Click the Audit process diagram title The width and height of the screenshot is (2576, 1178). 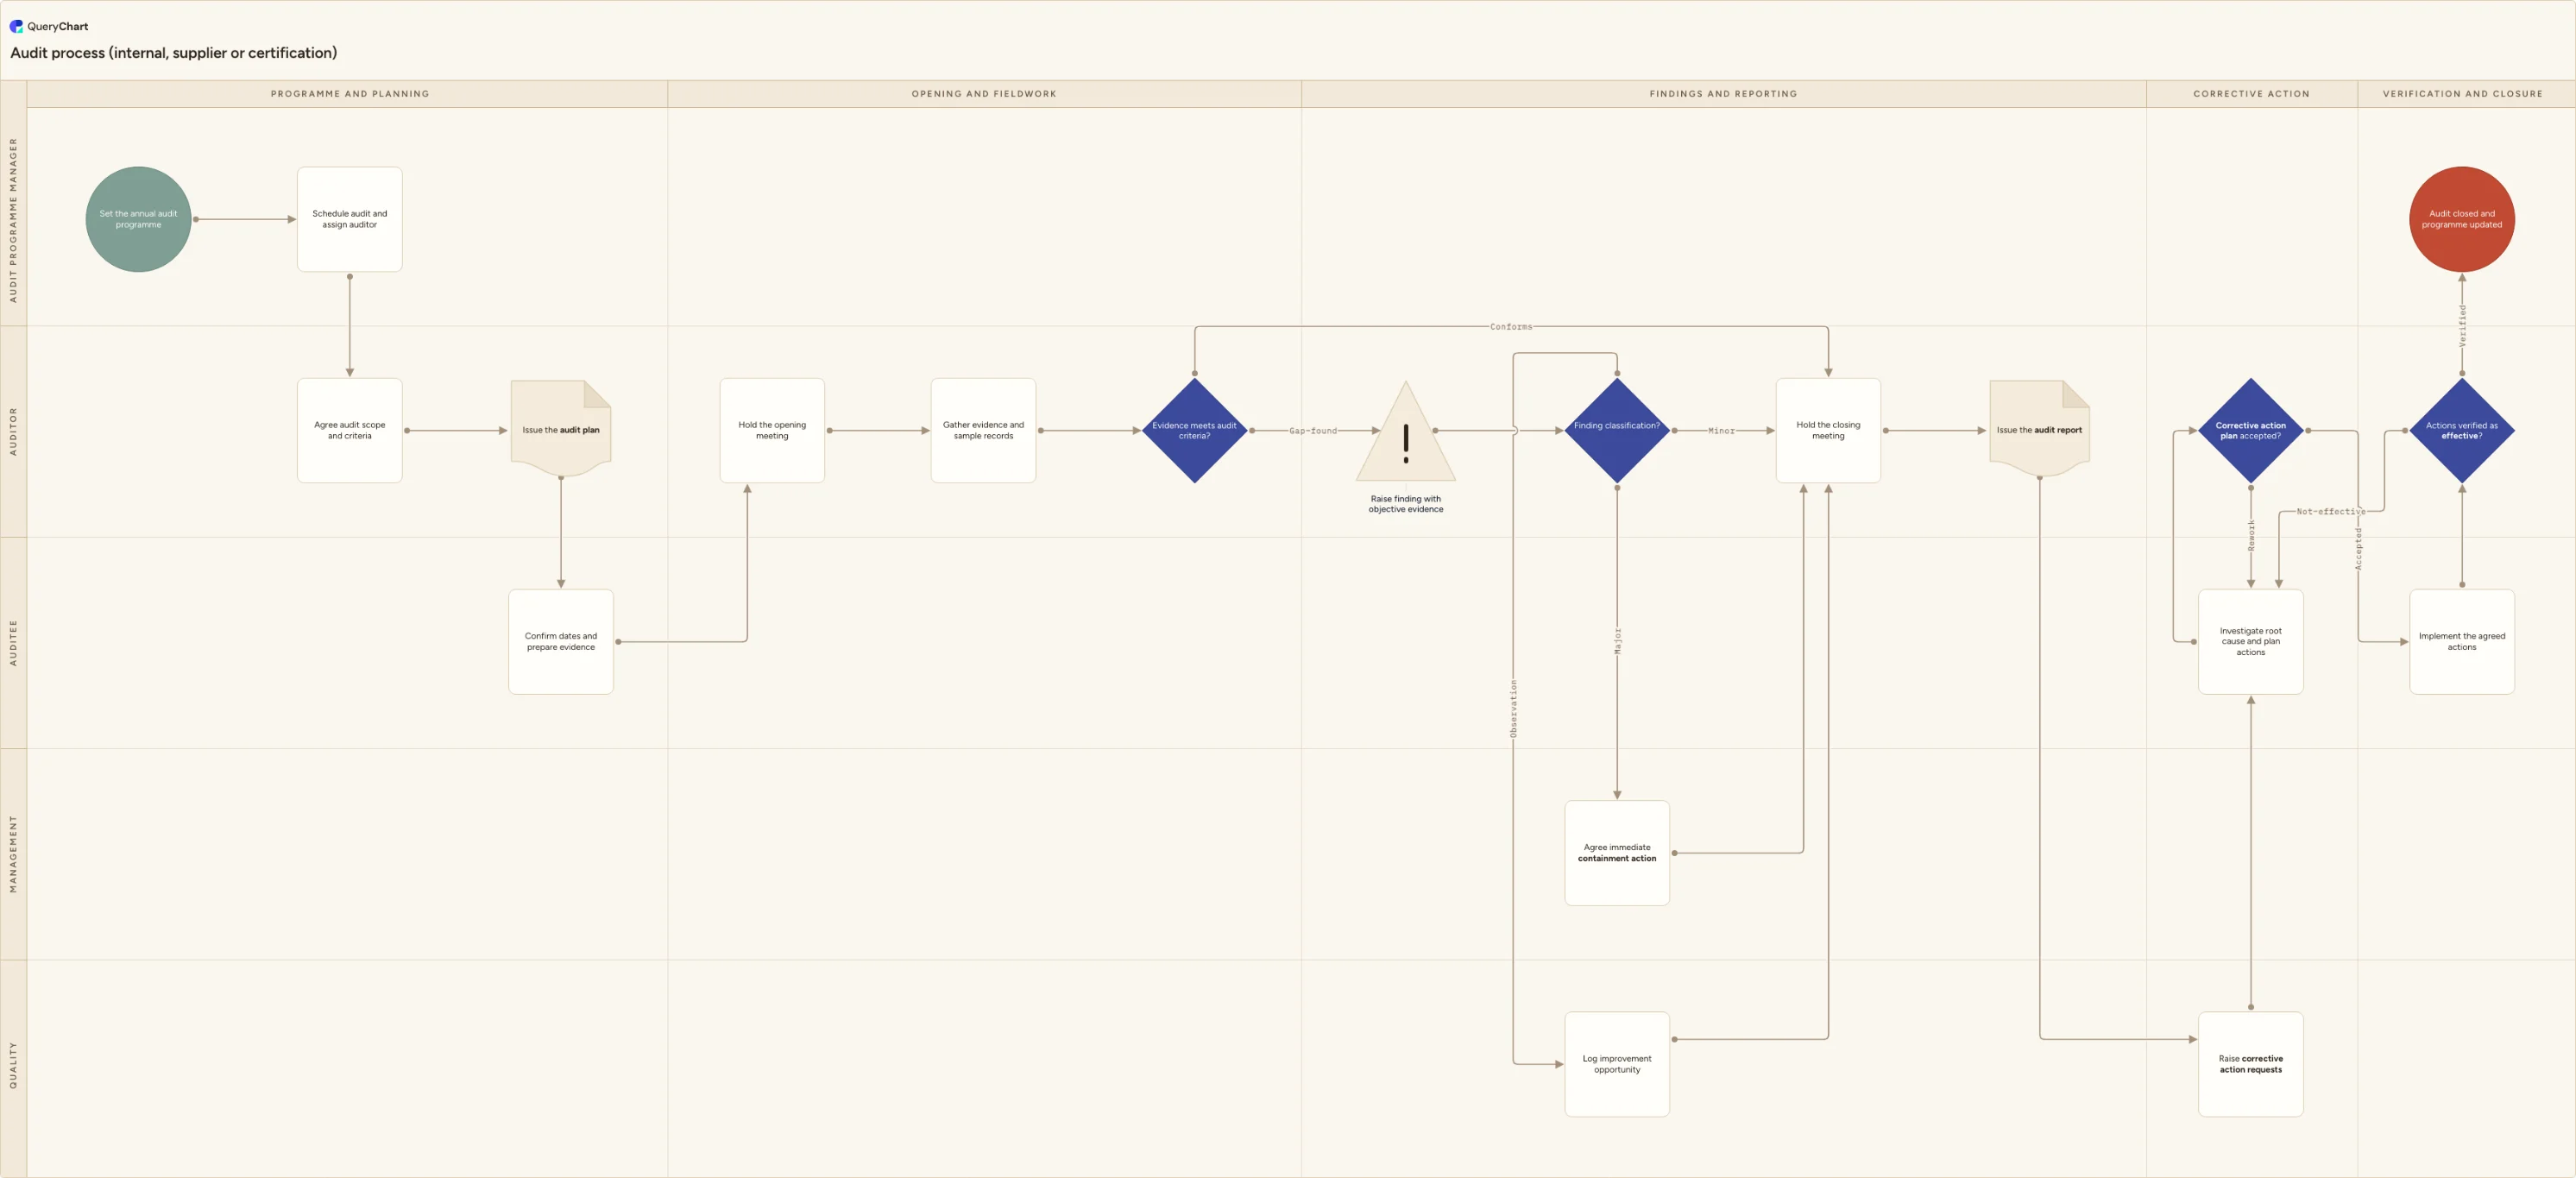tap(173, 53)
